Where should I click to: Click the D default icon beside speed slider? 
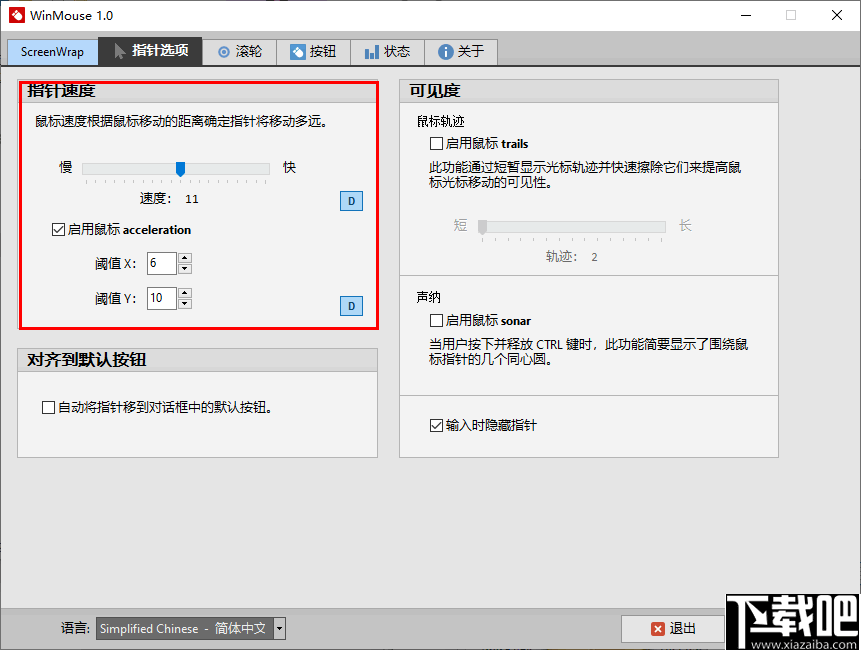pyautogui.click(x=351, y=201)
